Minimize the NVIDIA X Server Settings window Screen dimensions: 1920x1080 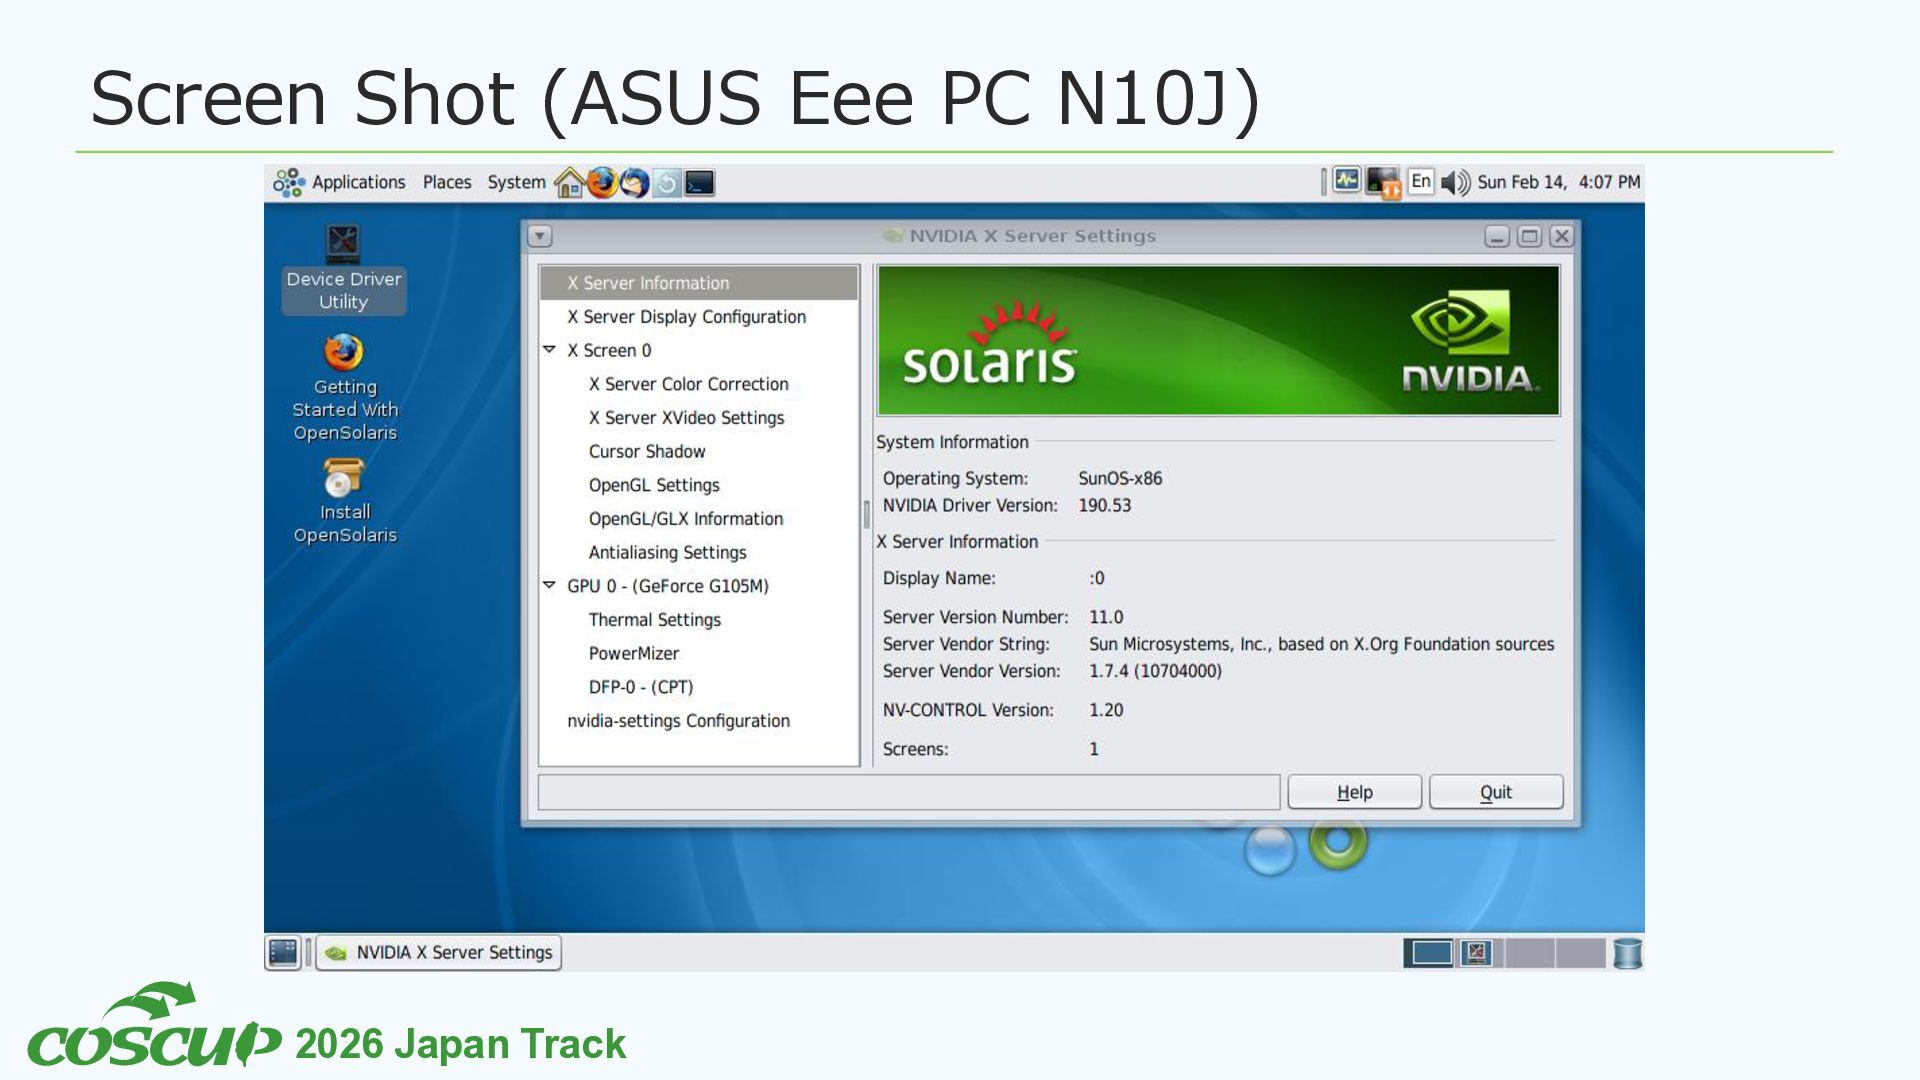tap(1496, 237)
